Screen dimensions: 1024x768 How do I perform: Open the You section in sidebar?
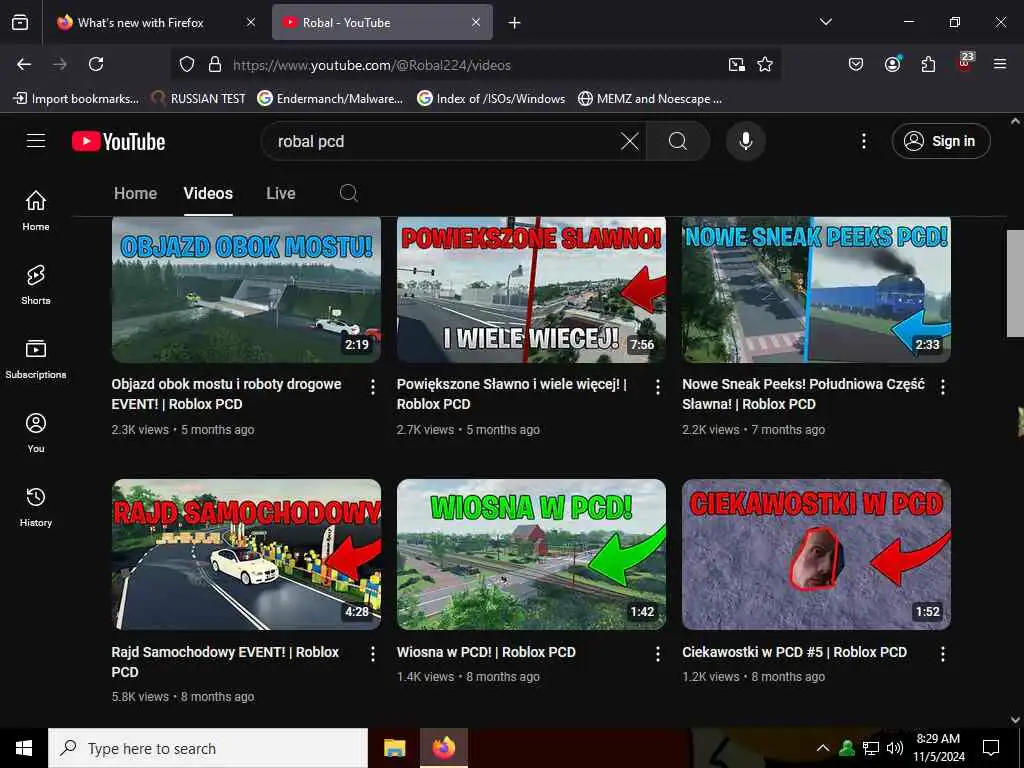36,432
